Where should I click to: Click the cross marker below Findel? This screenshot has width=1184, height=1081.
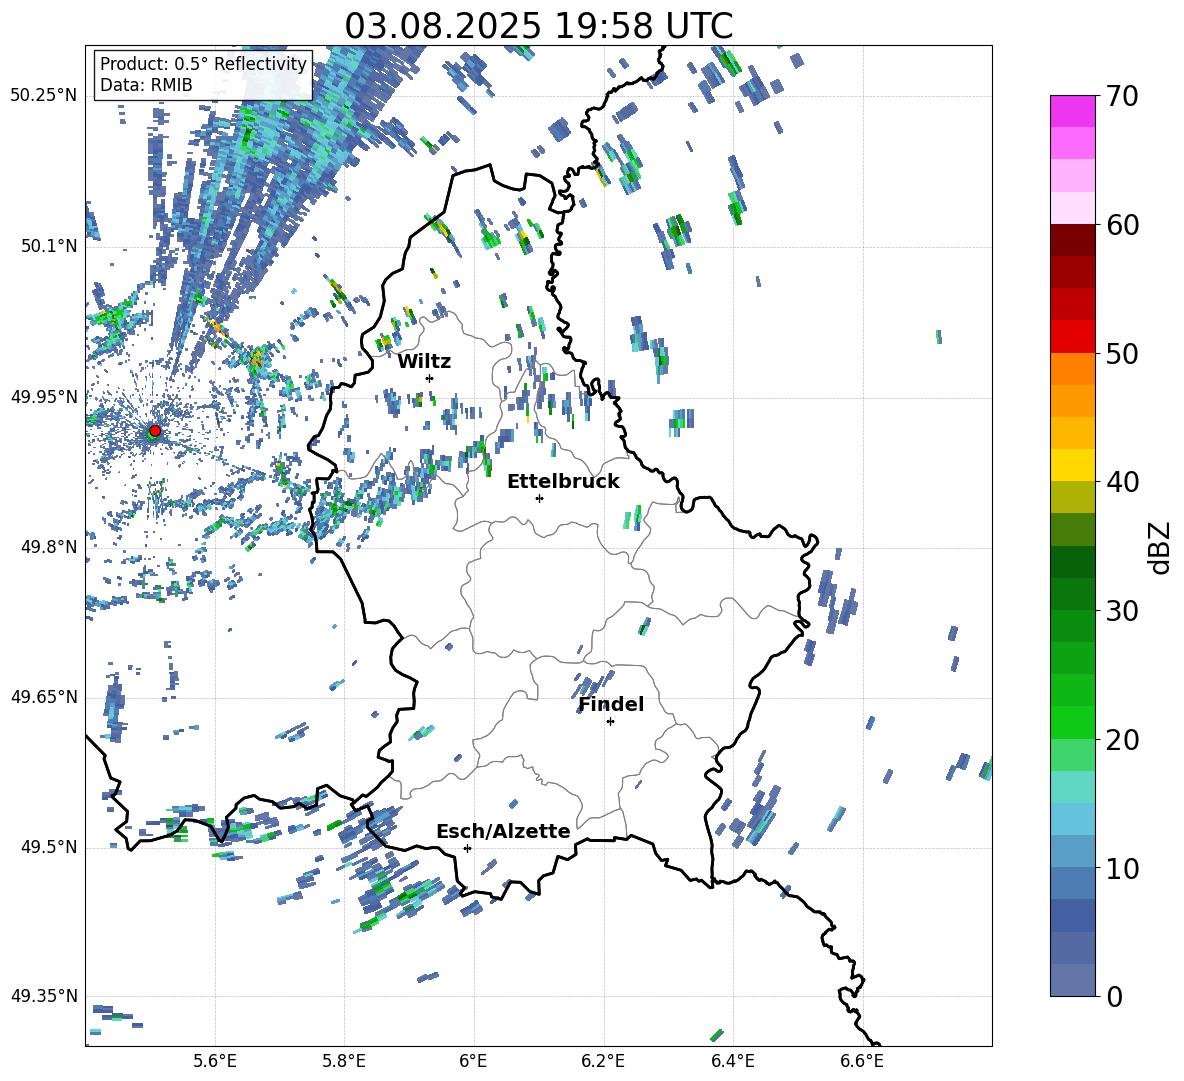[x=610, y=722]
